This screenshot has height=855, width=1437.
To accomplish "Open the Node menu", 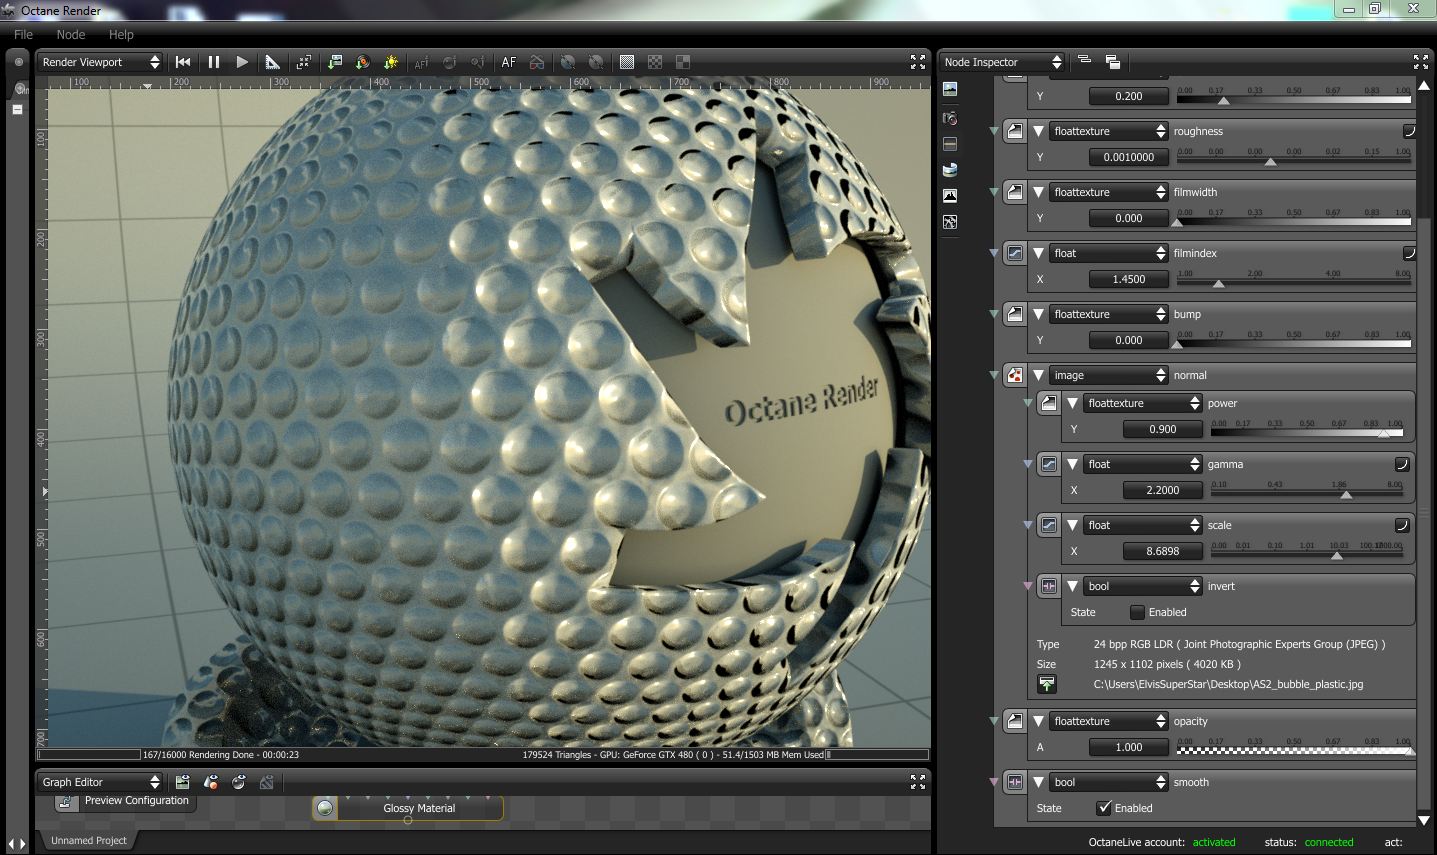I will (x=71, y=34).
